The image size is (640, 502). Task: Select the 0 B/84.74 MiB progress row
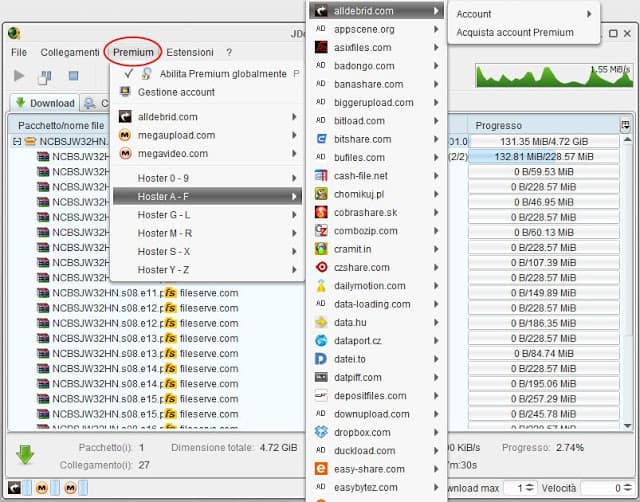point(544,353)
